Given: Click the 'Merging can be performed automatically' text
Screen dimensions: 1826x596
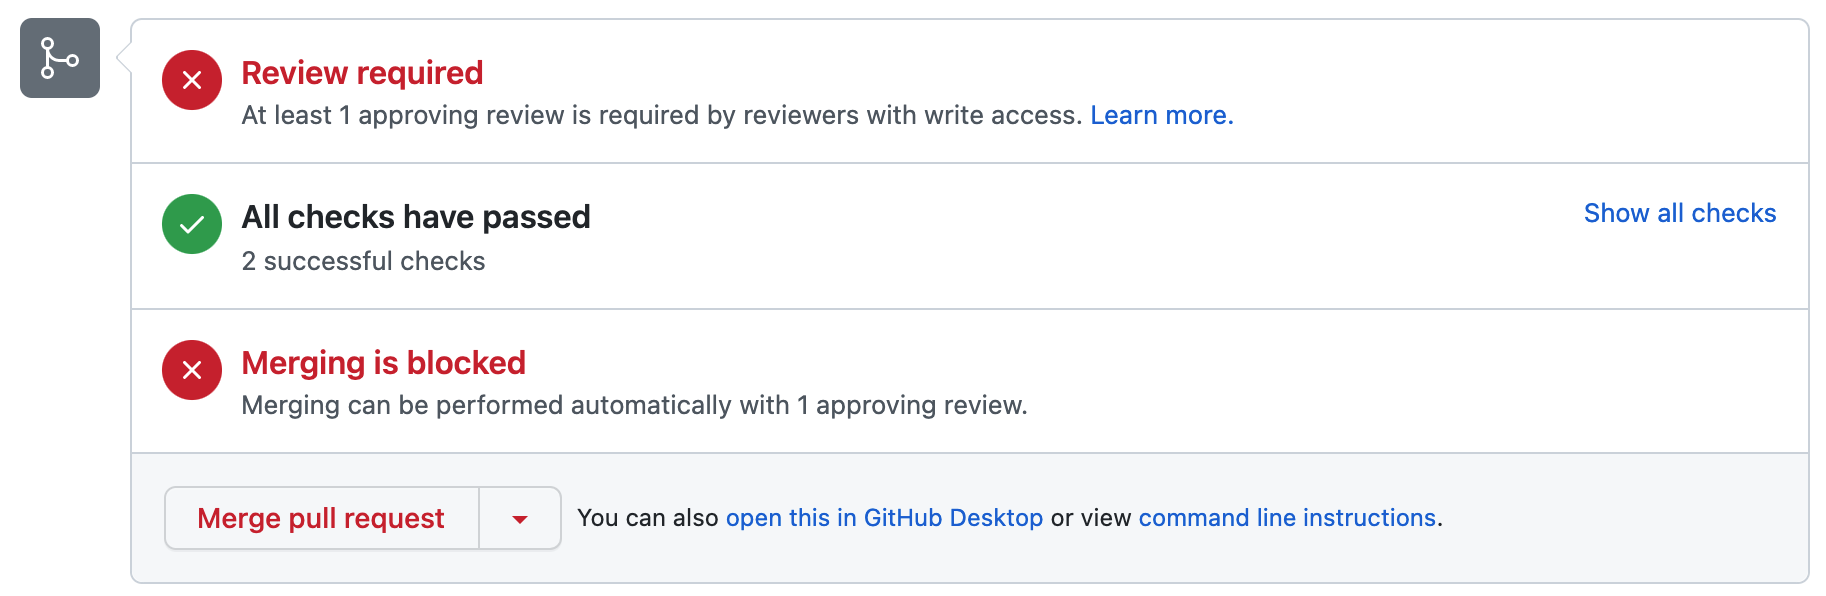Looking at the screenshot, I should pos(634,406).
